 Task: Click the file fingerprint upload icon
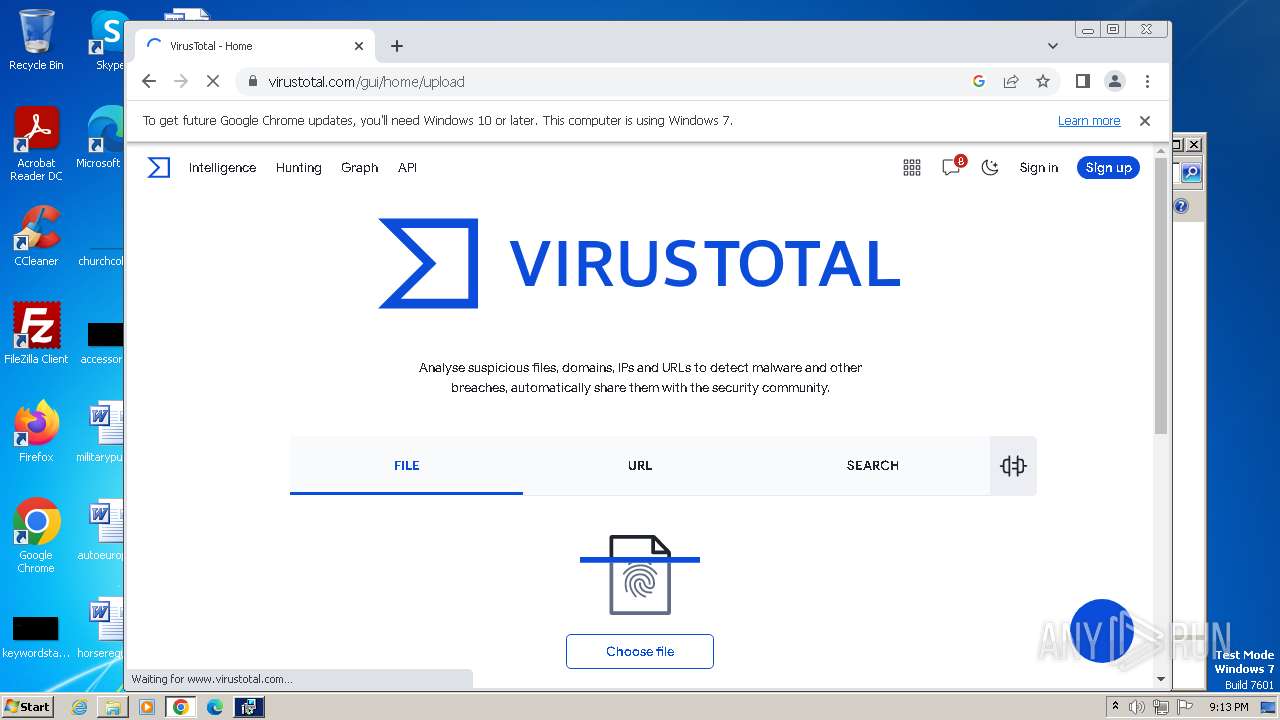pyautogui.click(x=640, y=574)
